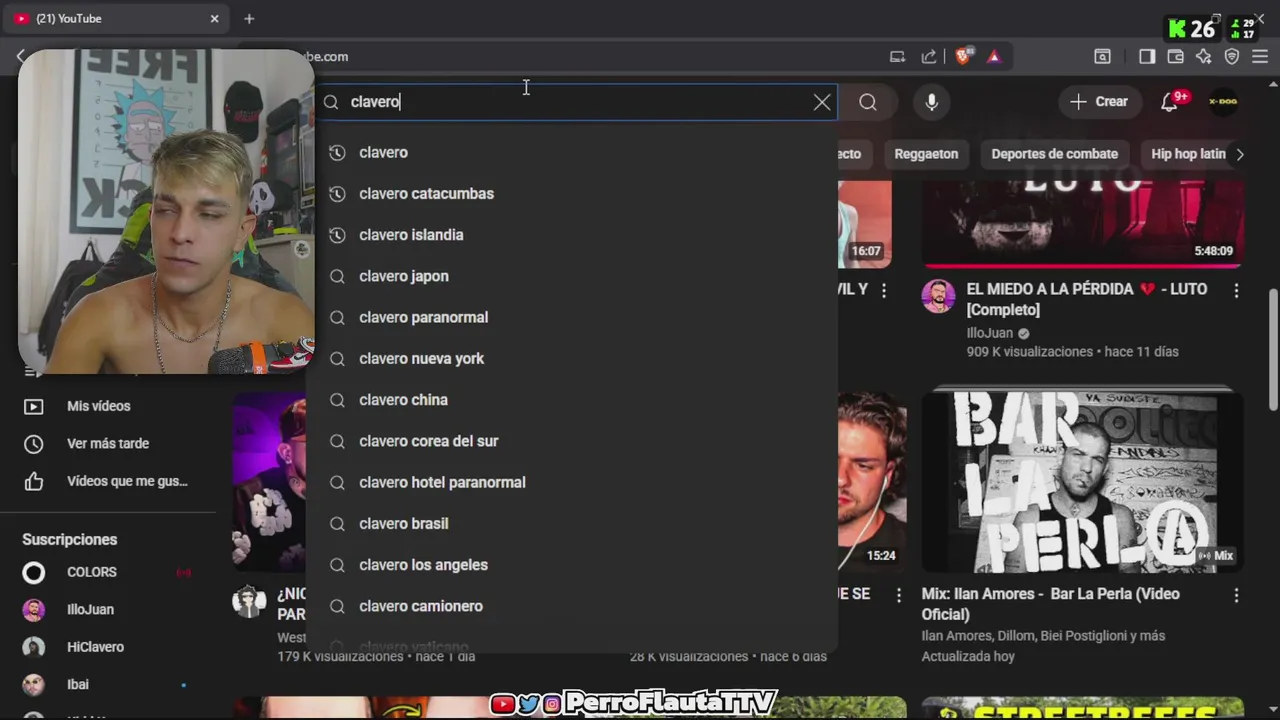The width and height of the screenshot is (1280, 720).
Task: Click the share icon in the address bar
Action: pos(929,57)
